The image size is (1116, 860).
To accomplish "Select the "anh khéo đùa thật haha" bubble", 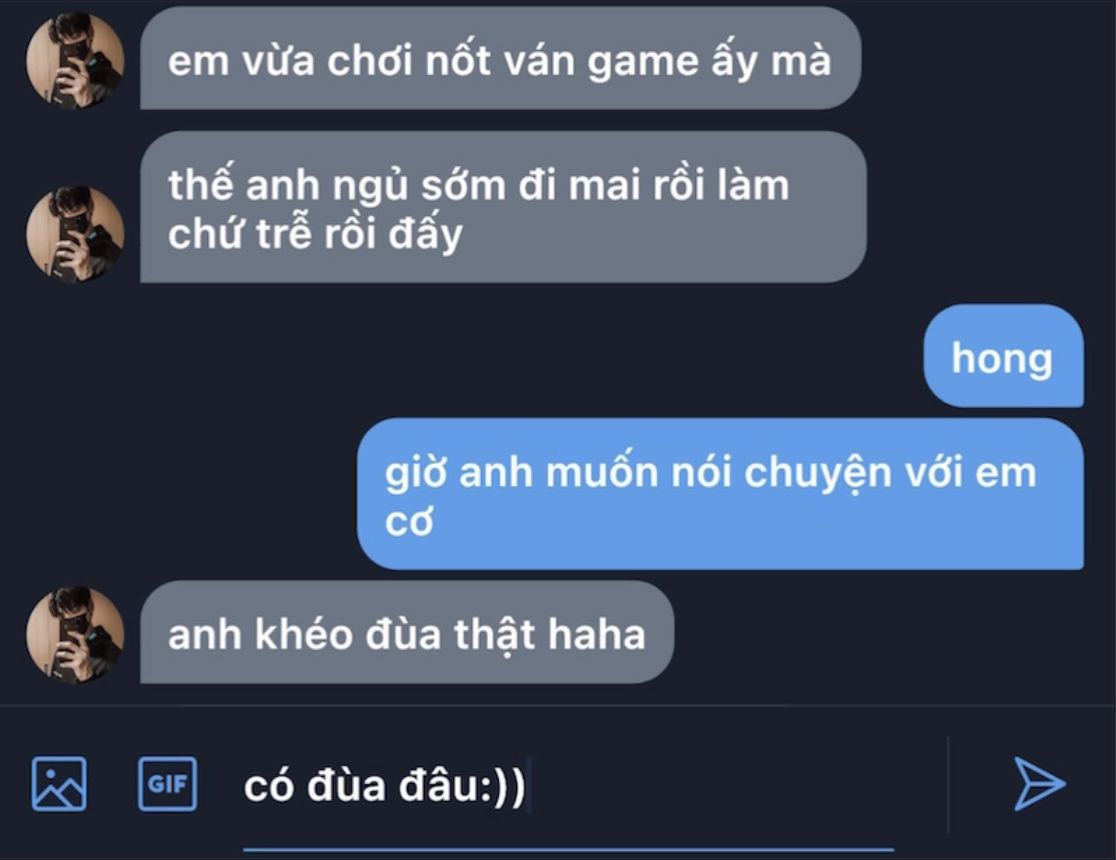I will [406, 632].
